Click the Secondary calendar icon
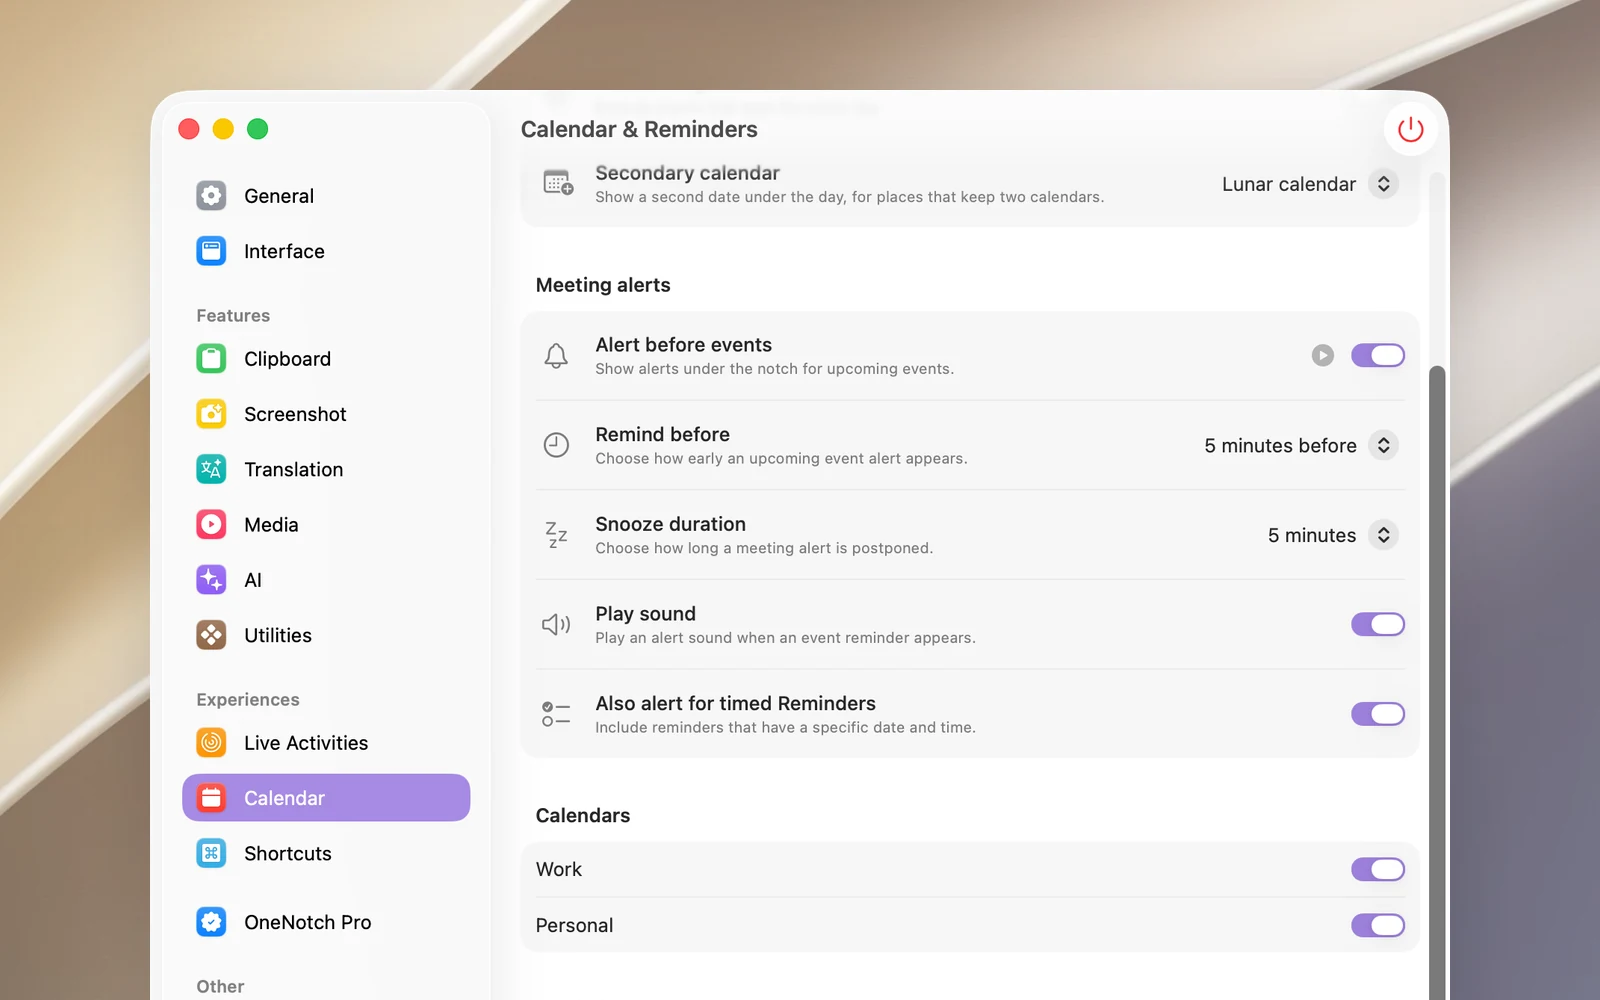The width and height of the screenshot is (1600, 1000). point(558,183)
